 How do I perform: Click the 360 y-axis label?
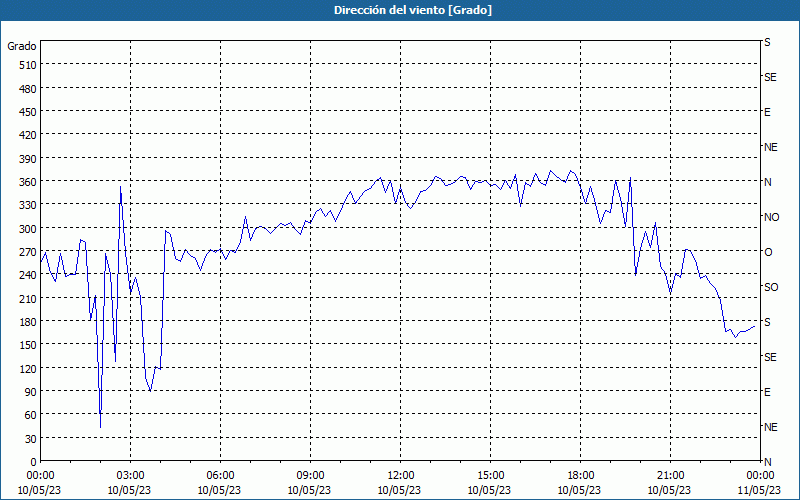tap(28, 182)
